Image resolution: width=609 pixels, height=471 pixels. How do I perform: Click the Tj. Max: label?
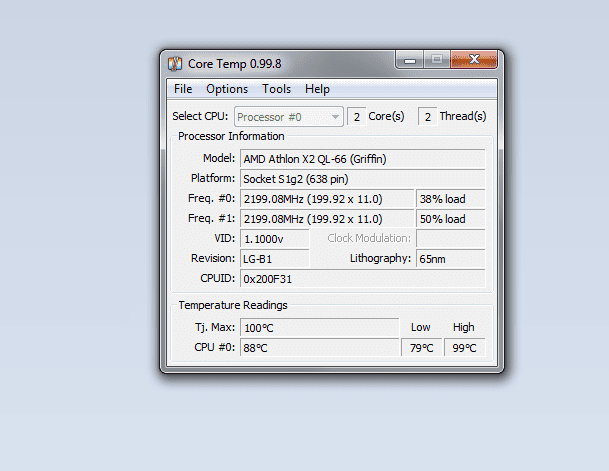215,328
